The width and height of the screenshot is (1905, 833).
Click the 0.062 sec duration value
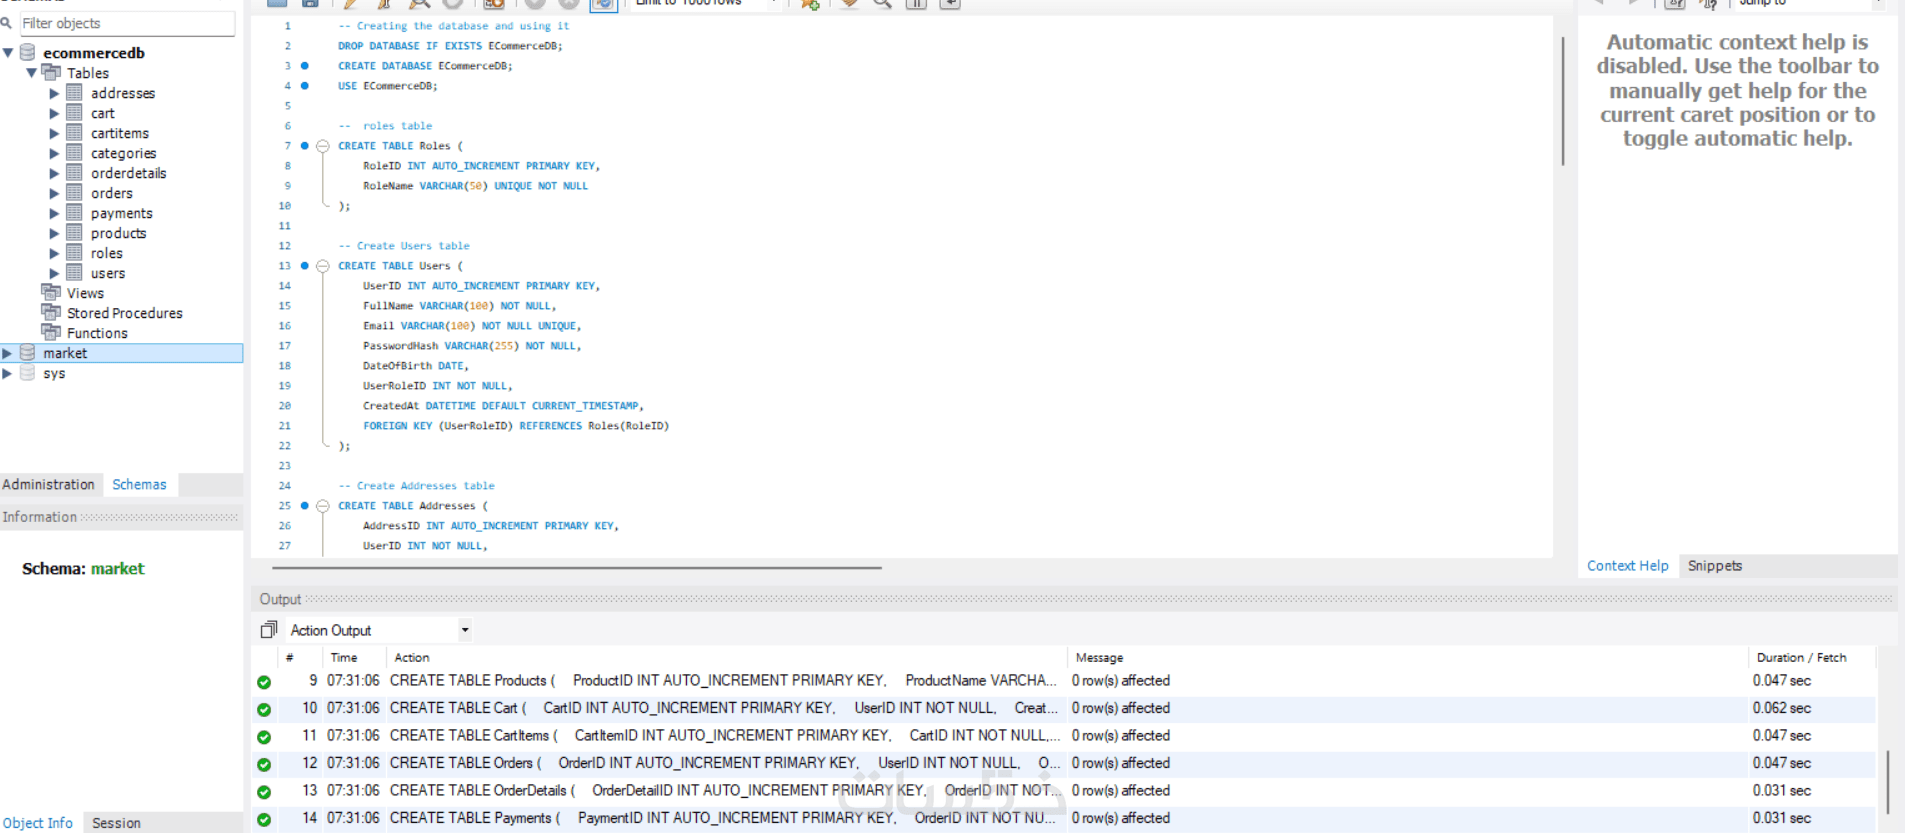[1781, 708]
